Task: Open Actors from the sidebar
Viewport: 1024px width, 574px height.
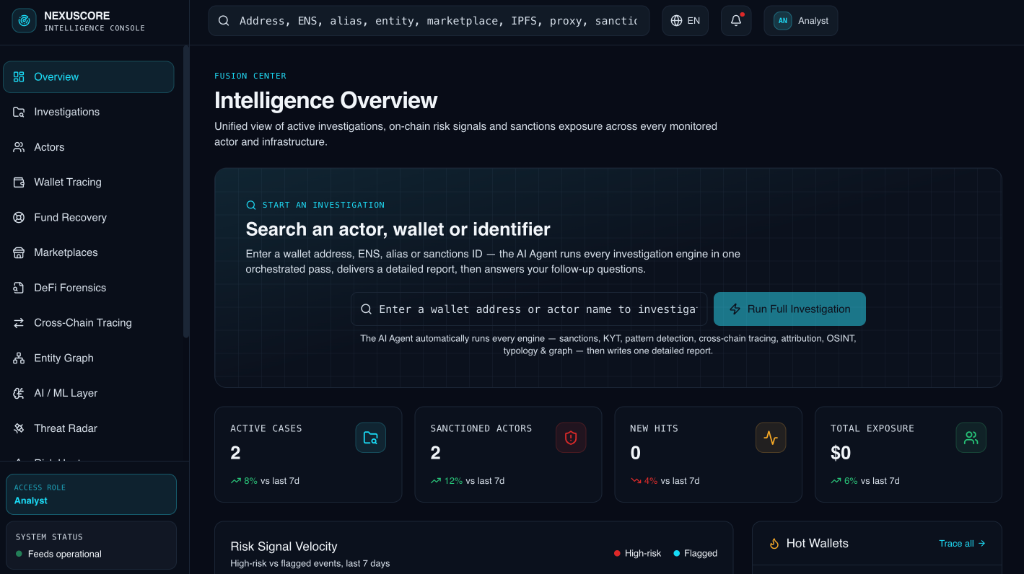Action: tap(89, 148)
